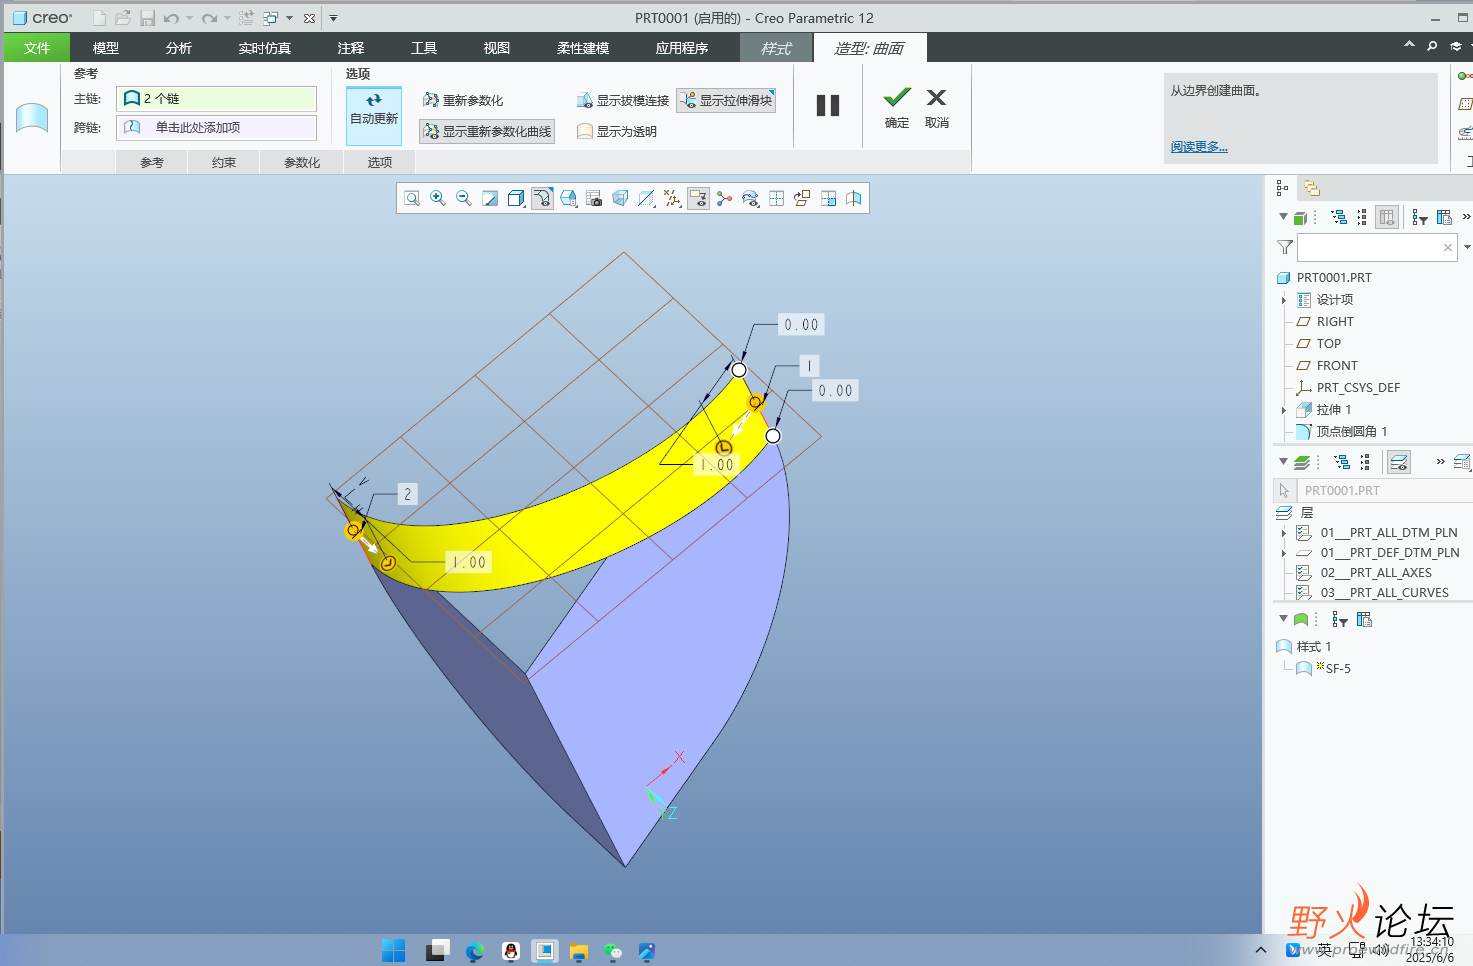1473x966 pixels.
Task: Click the Undo arrow in quick access toolbar
Action: coord(172,18)
